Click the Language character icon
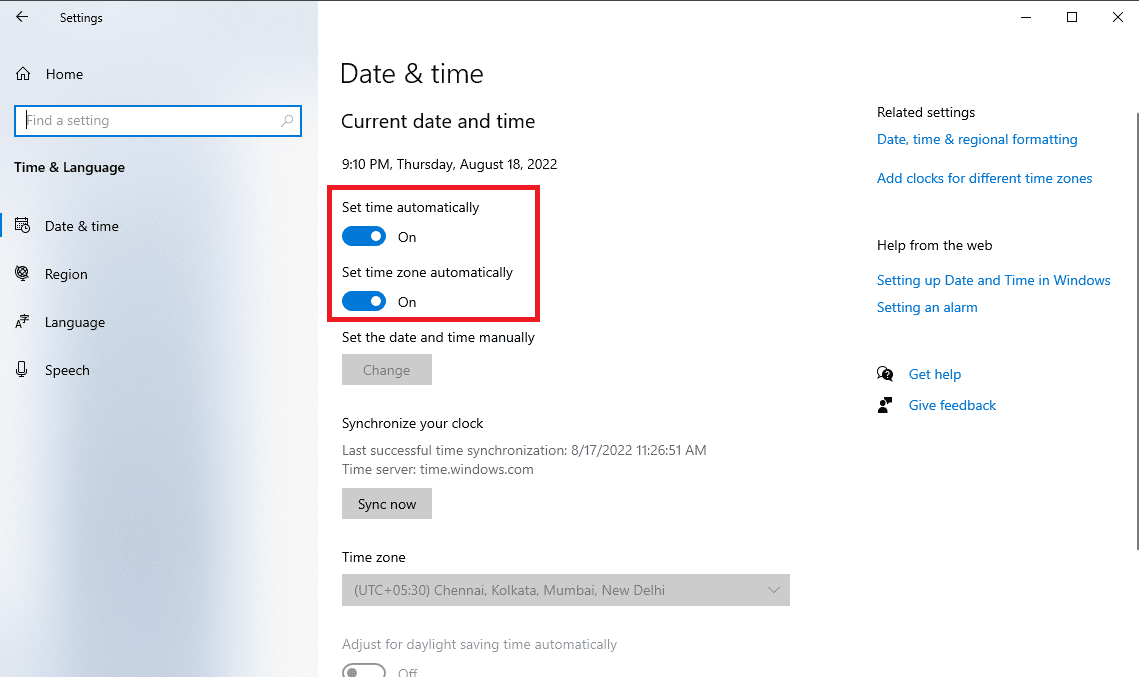This screenshot has height=677, width=1139. click(x=22, y=322)
